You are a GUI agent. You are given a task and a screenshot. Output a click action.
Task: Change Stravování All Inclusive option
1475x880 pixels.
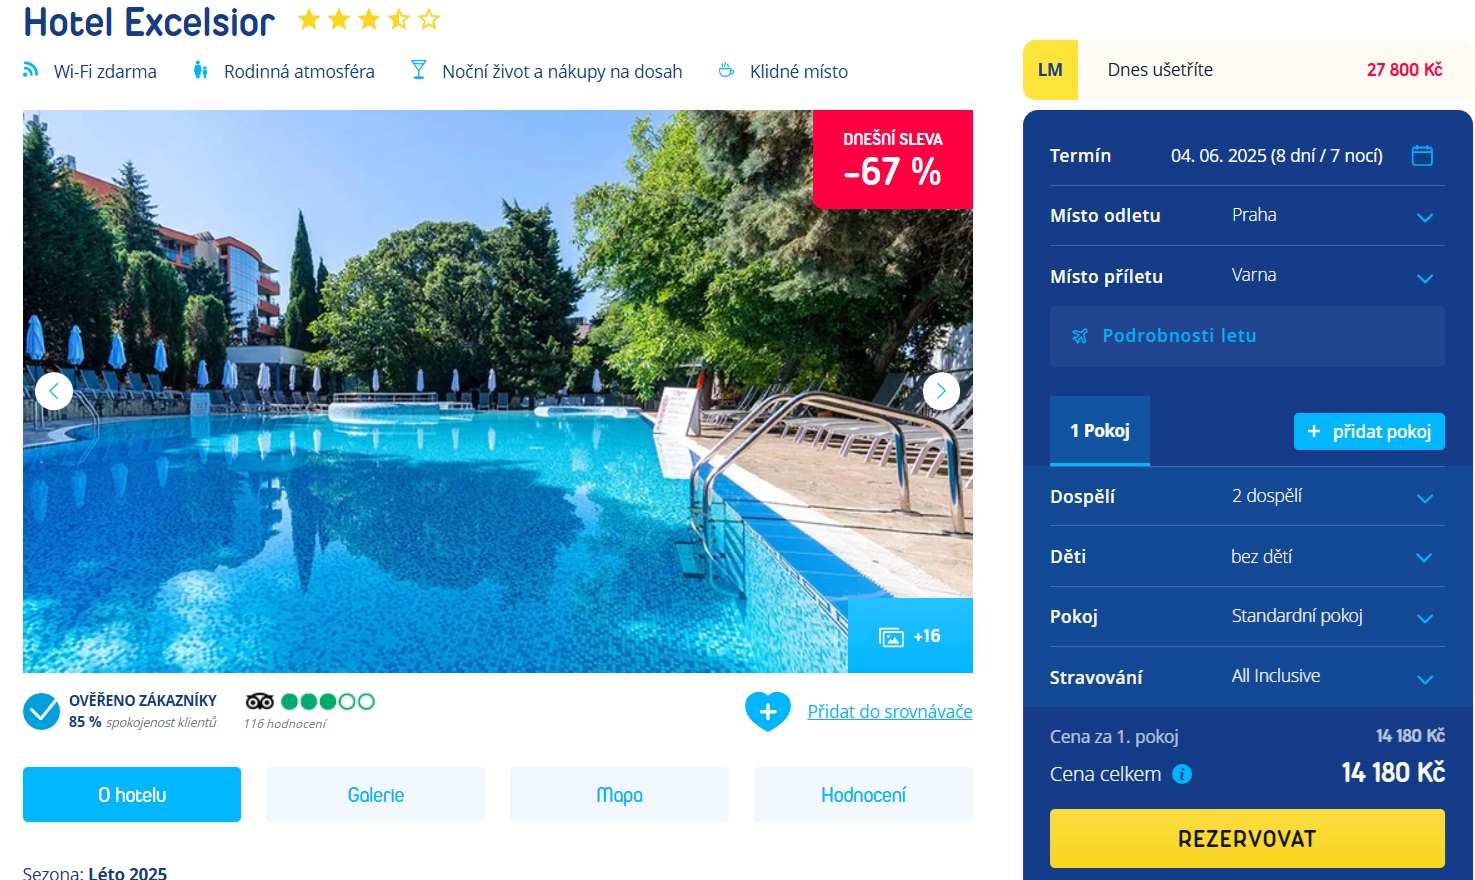[x=1247, y=677]
